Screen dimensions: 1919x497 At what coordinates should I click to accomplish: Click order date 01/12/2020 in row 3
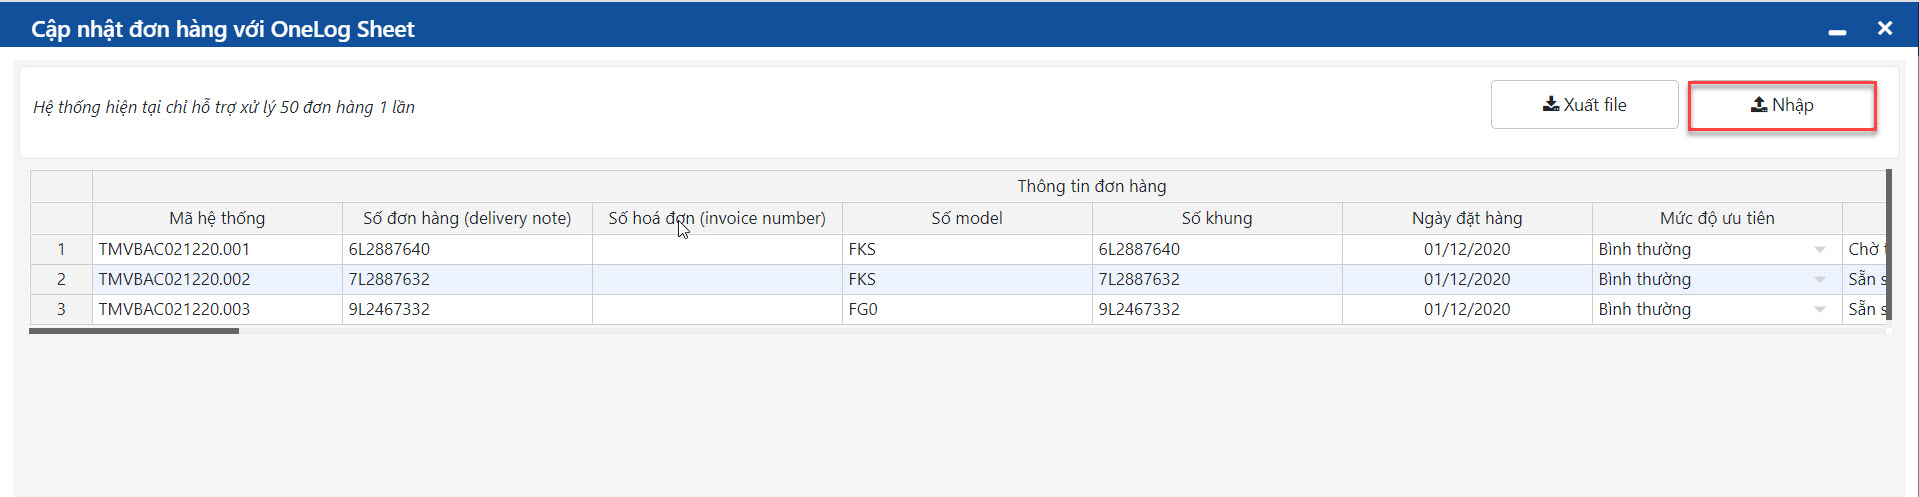point(1467,309)
